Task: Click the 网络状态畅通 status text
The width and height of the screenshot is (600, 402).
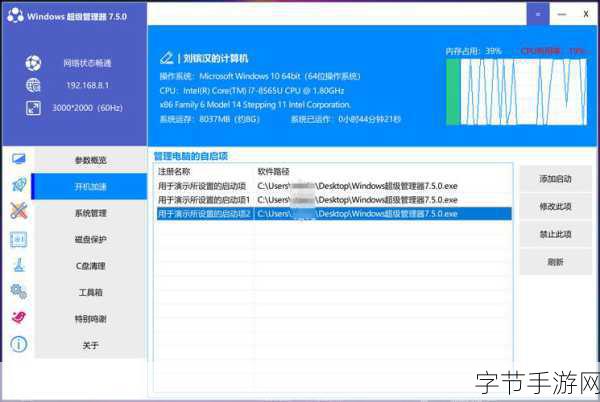Action: 87,63
